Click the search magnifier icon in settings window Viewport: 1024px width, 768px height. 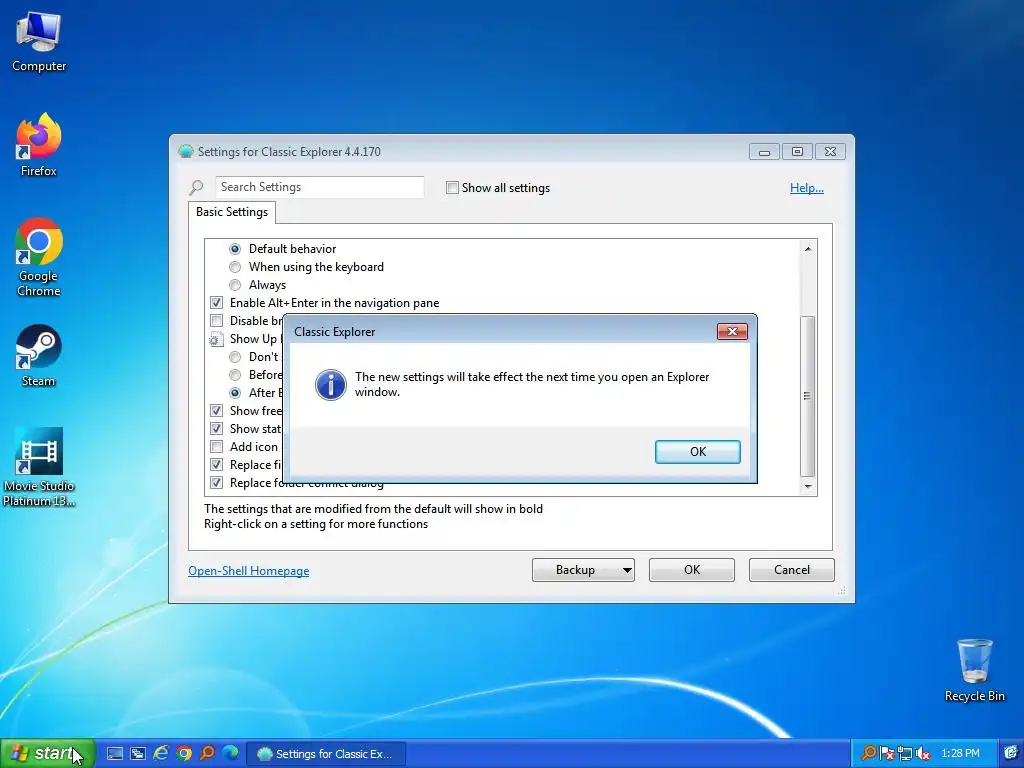click(x=197, y=187)
